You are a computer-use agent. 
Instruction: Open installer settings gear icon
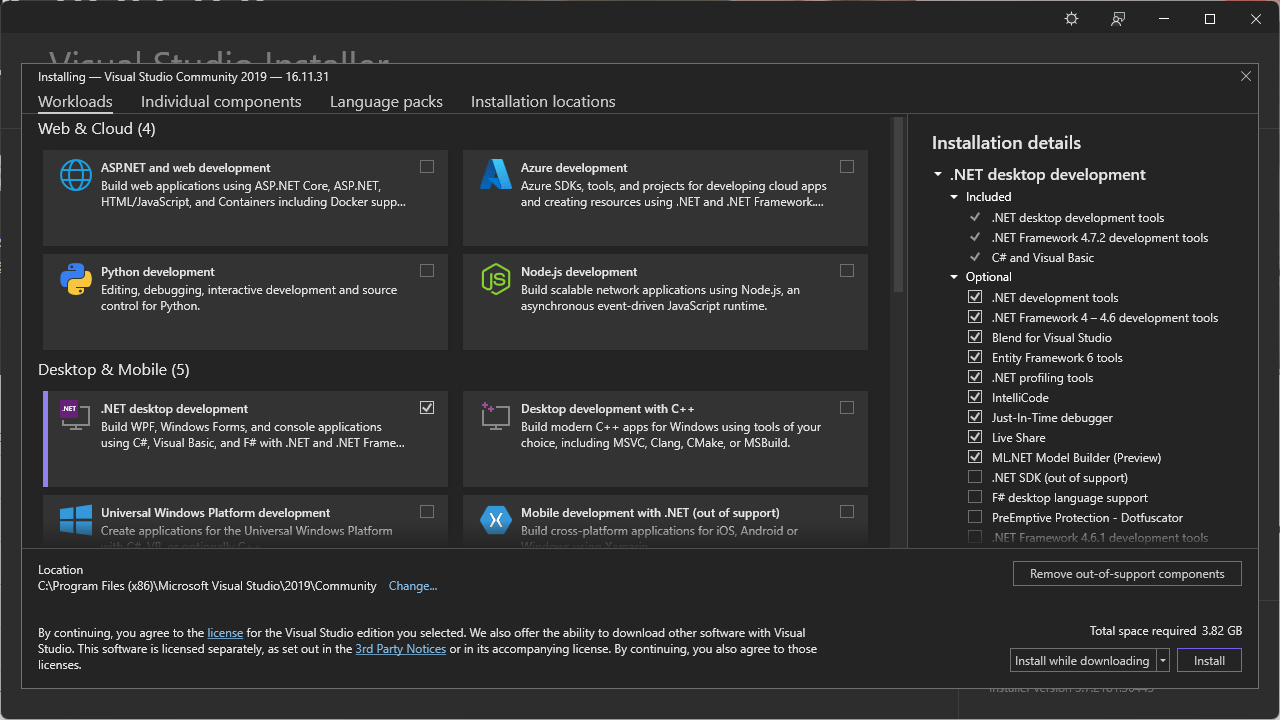click(1072, 19)
